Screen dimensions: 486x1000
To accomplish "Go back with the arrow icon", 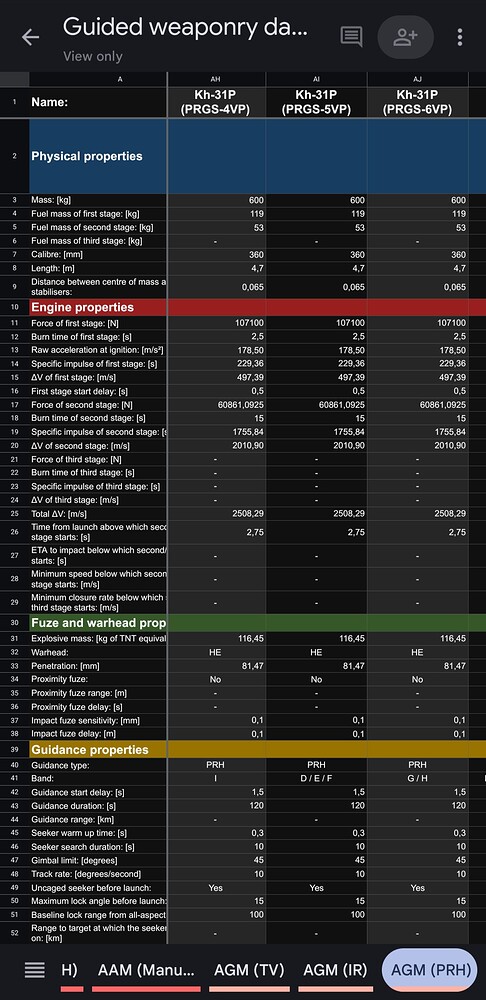I will (x=31, y=37).
